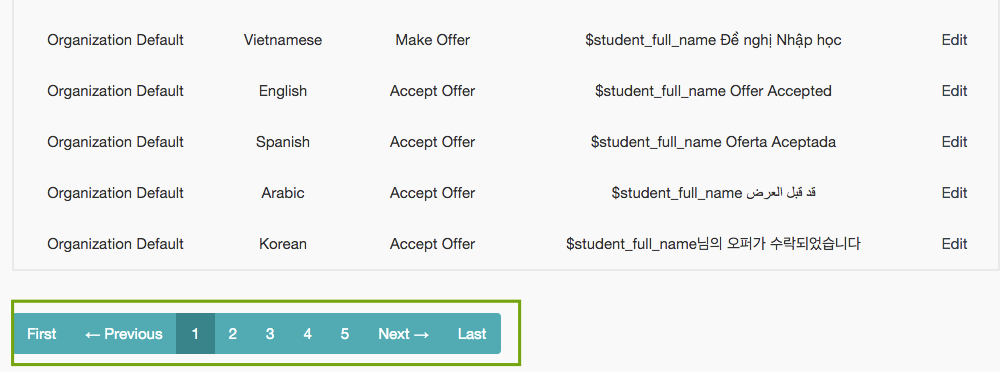Go to the First page

click(42, 334)
